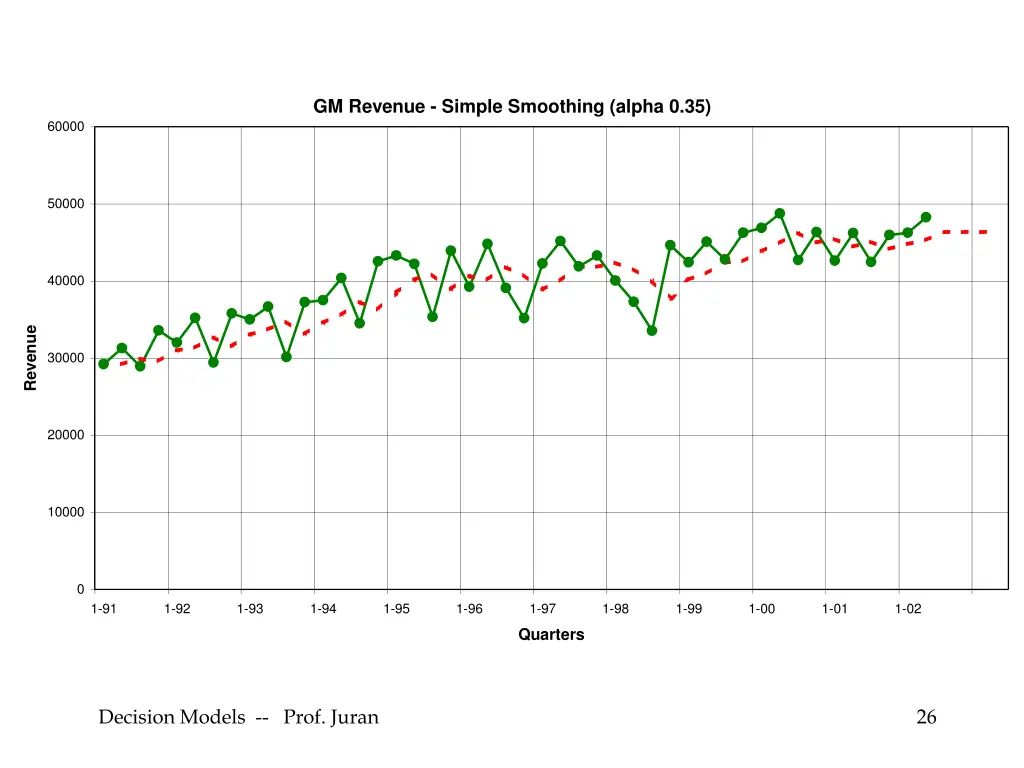Select the first green data point at 1-91
The height and width of the screenshot is (768, 1024).
103,364
